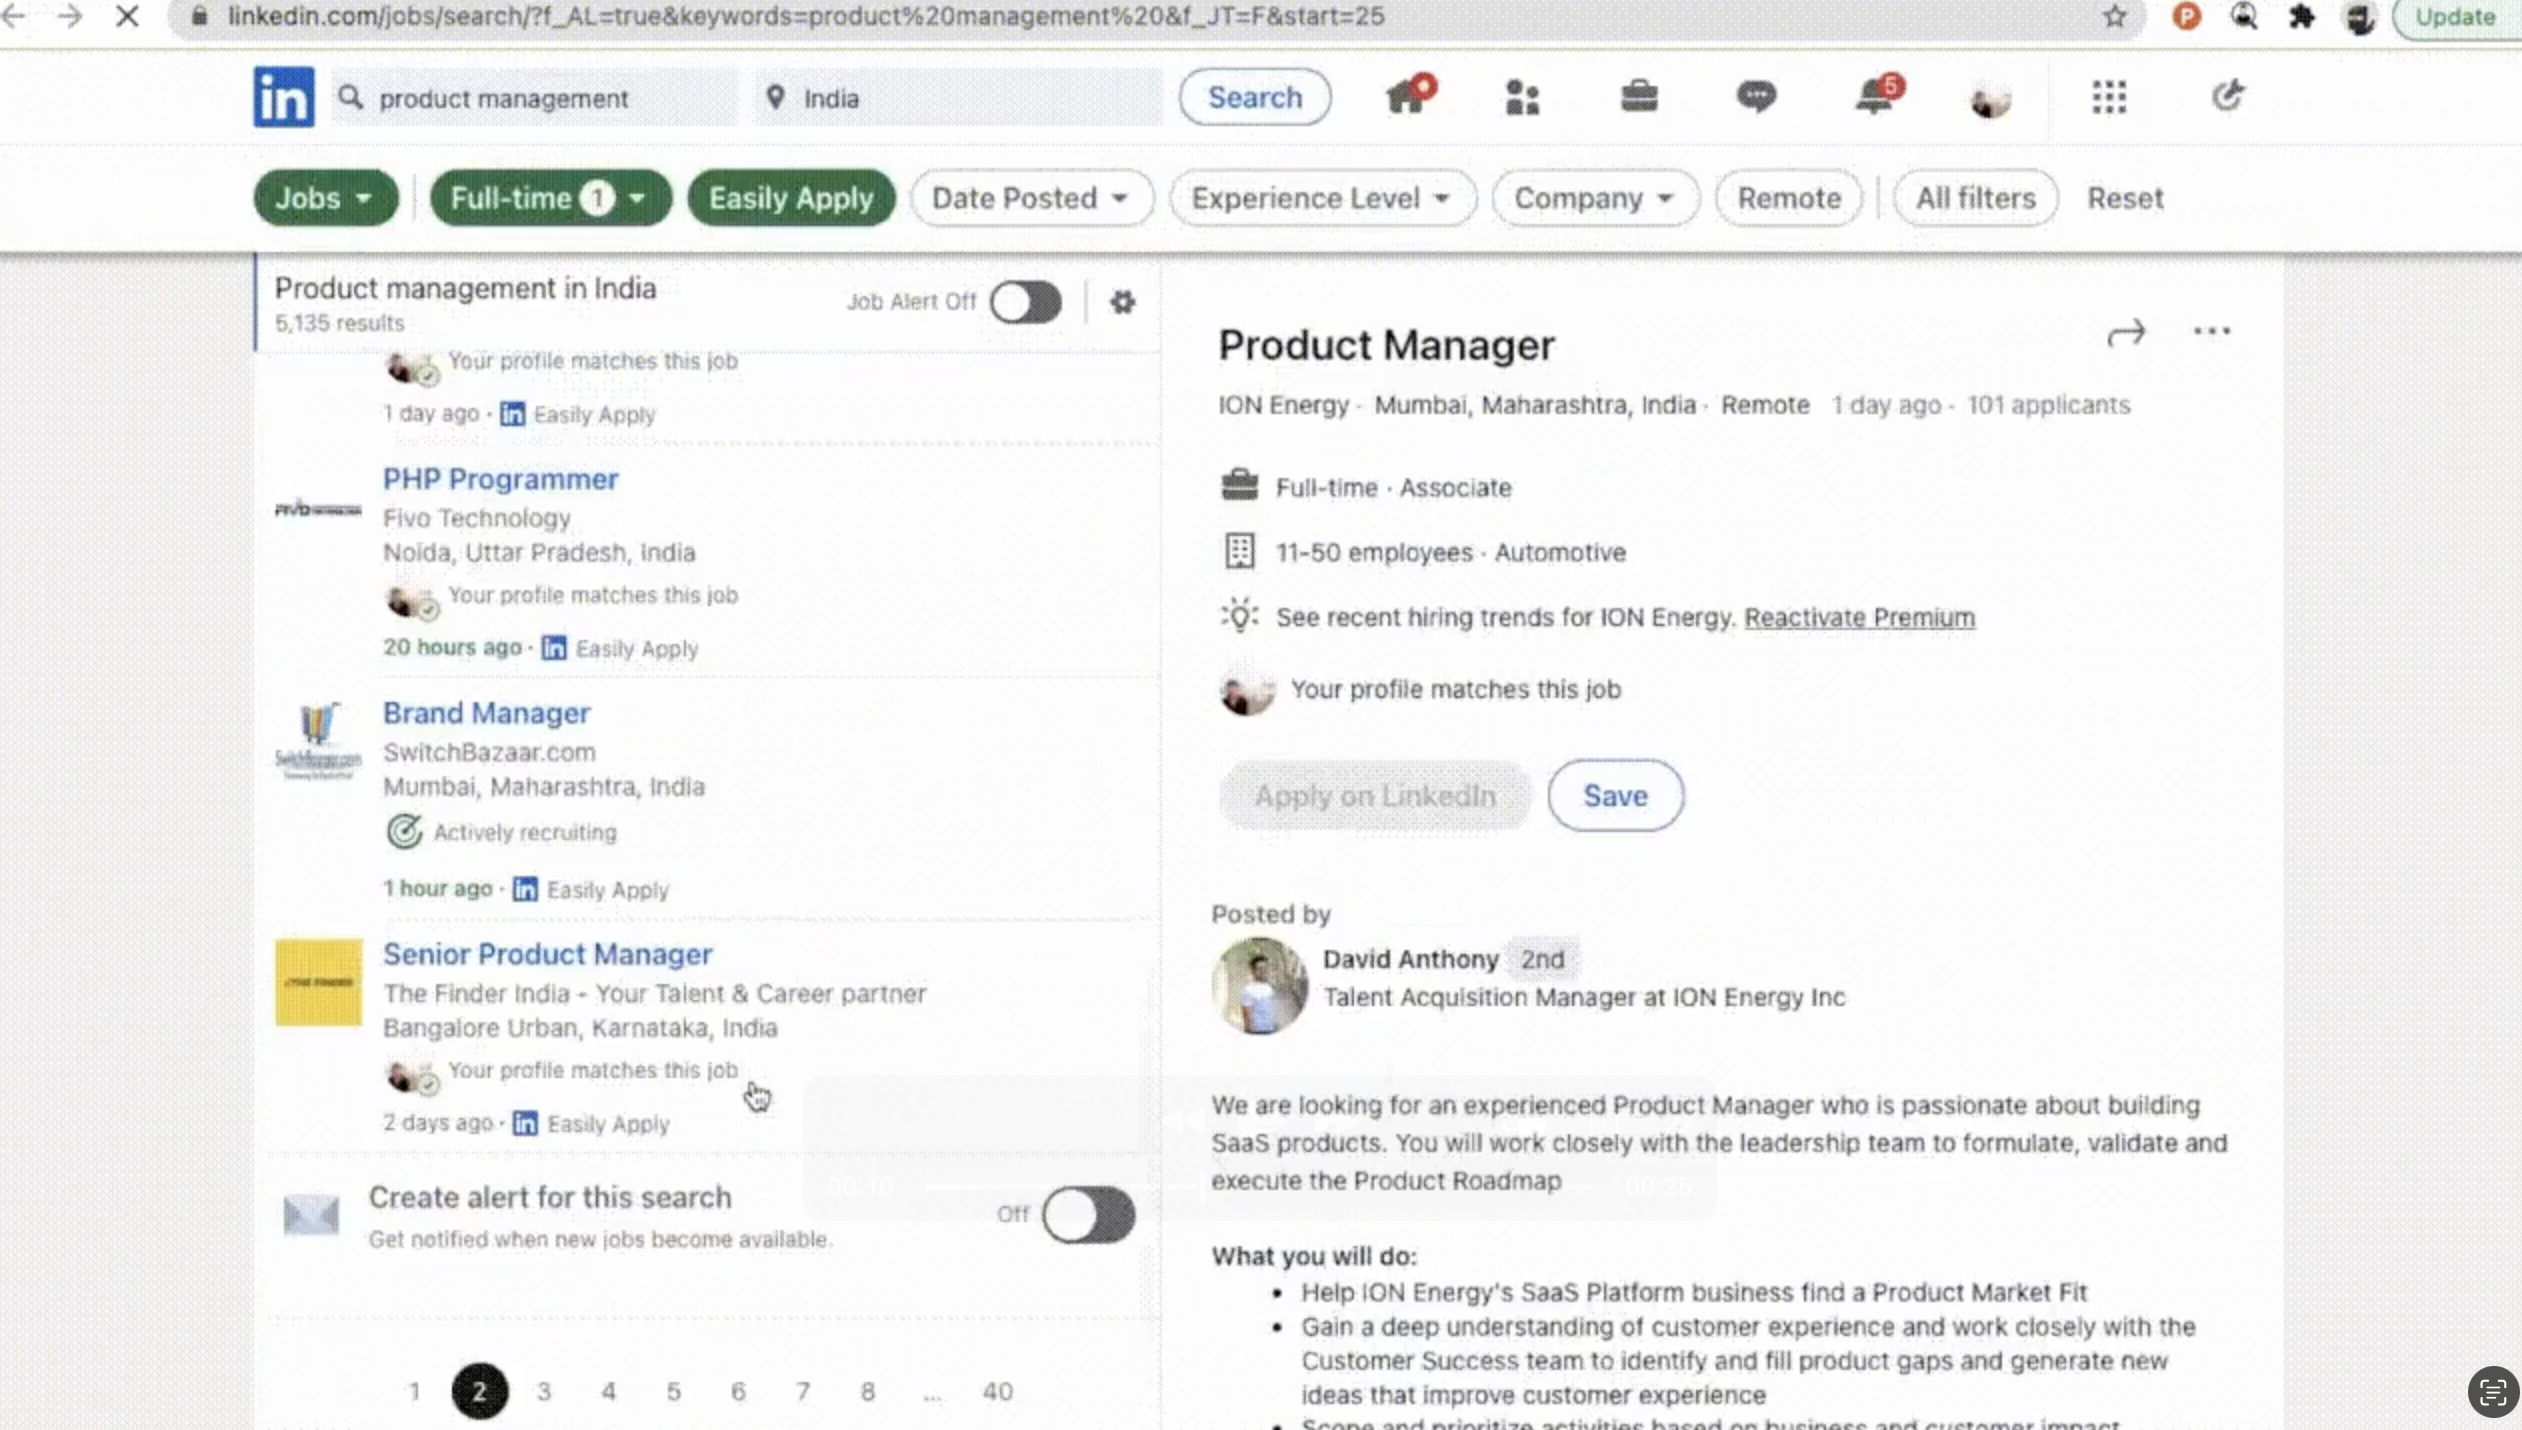Click the Reactivate Premium link
The image size is (2522, 1430).
pyautogui.click(x=1859, y=617)
